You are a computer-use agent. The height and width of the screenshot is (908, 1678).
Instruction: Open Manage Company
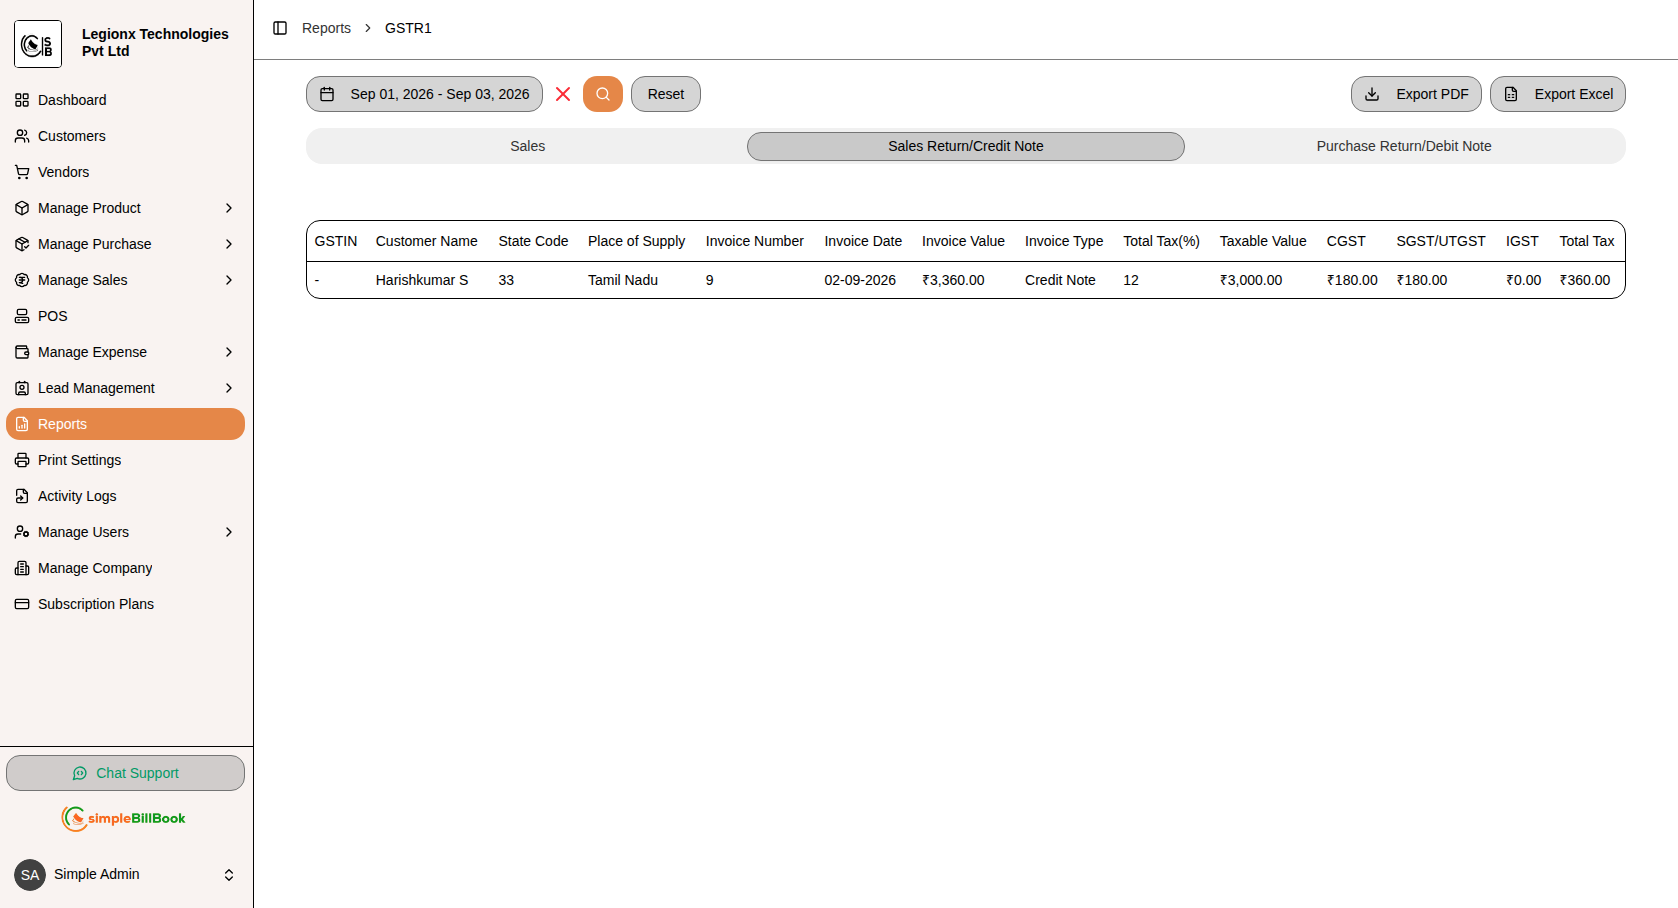[x=125, y=568]
